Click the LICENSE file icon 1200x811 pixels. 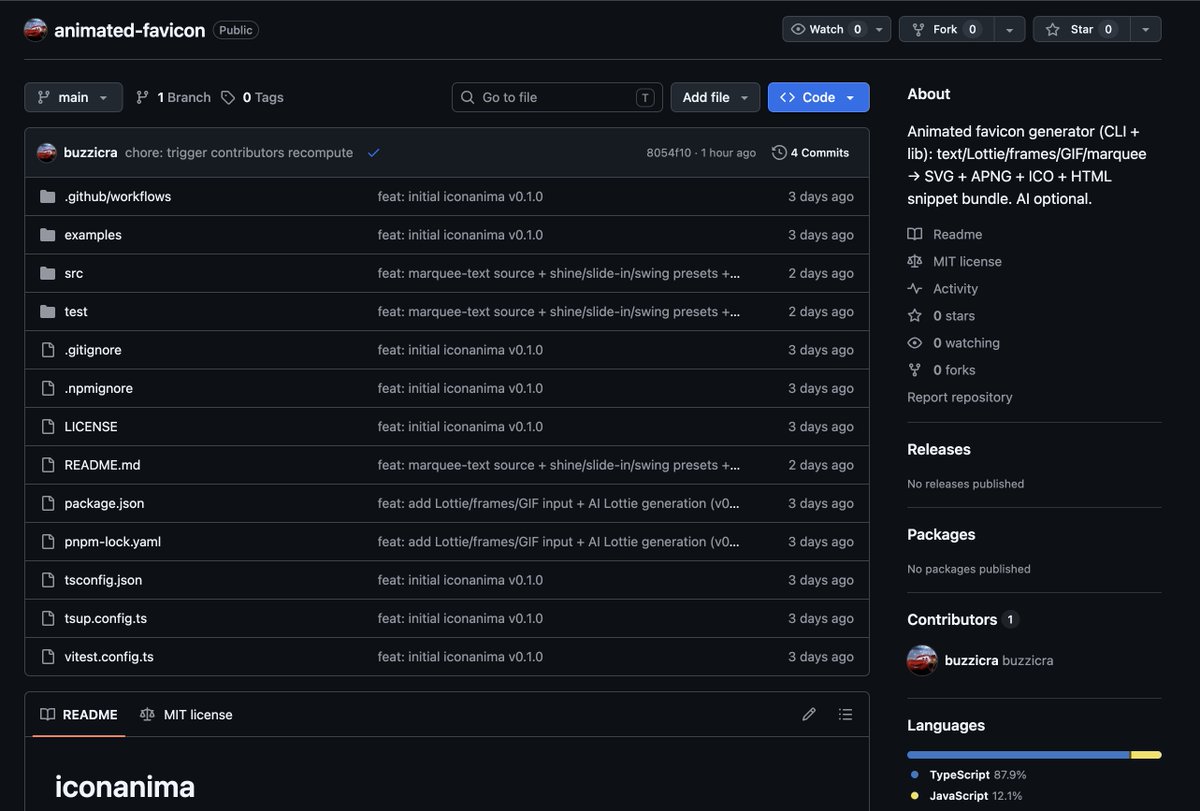pyautogui.click(x=47, y=427)
